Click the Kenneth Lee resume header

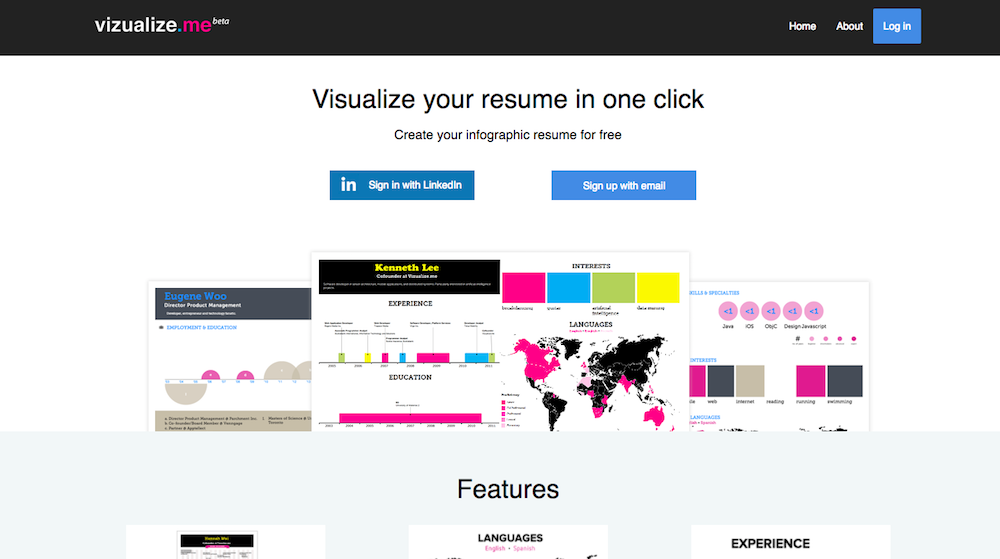[408, 274]
